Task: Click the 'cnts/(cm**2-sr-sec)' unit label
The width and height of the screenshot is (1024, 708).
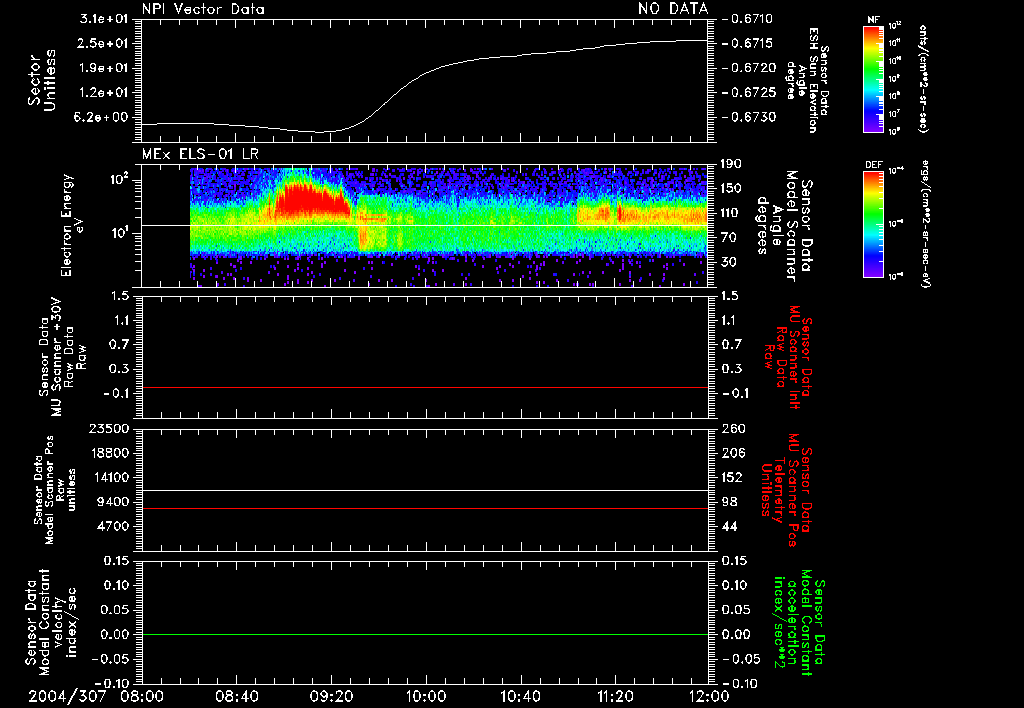Action: click(922, 78)
